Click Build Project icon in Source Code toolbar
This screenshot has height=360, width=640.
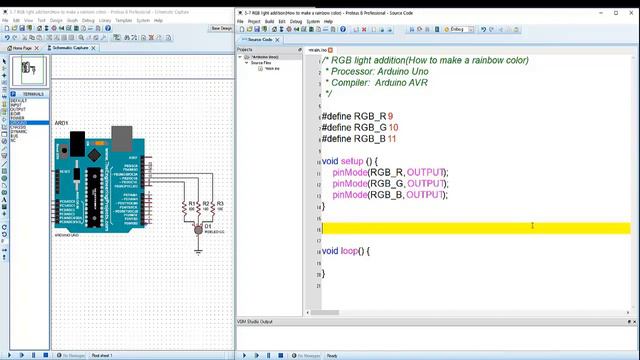411,29
